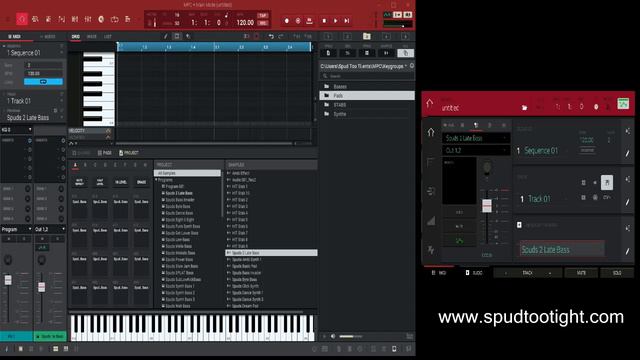
Task: Adjust the program channel volume fader
Action: point(8,280)
